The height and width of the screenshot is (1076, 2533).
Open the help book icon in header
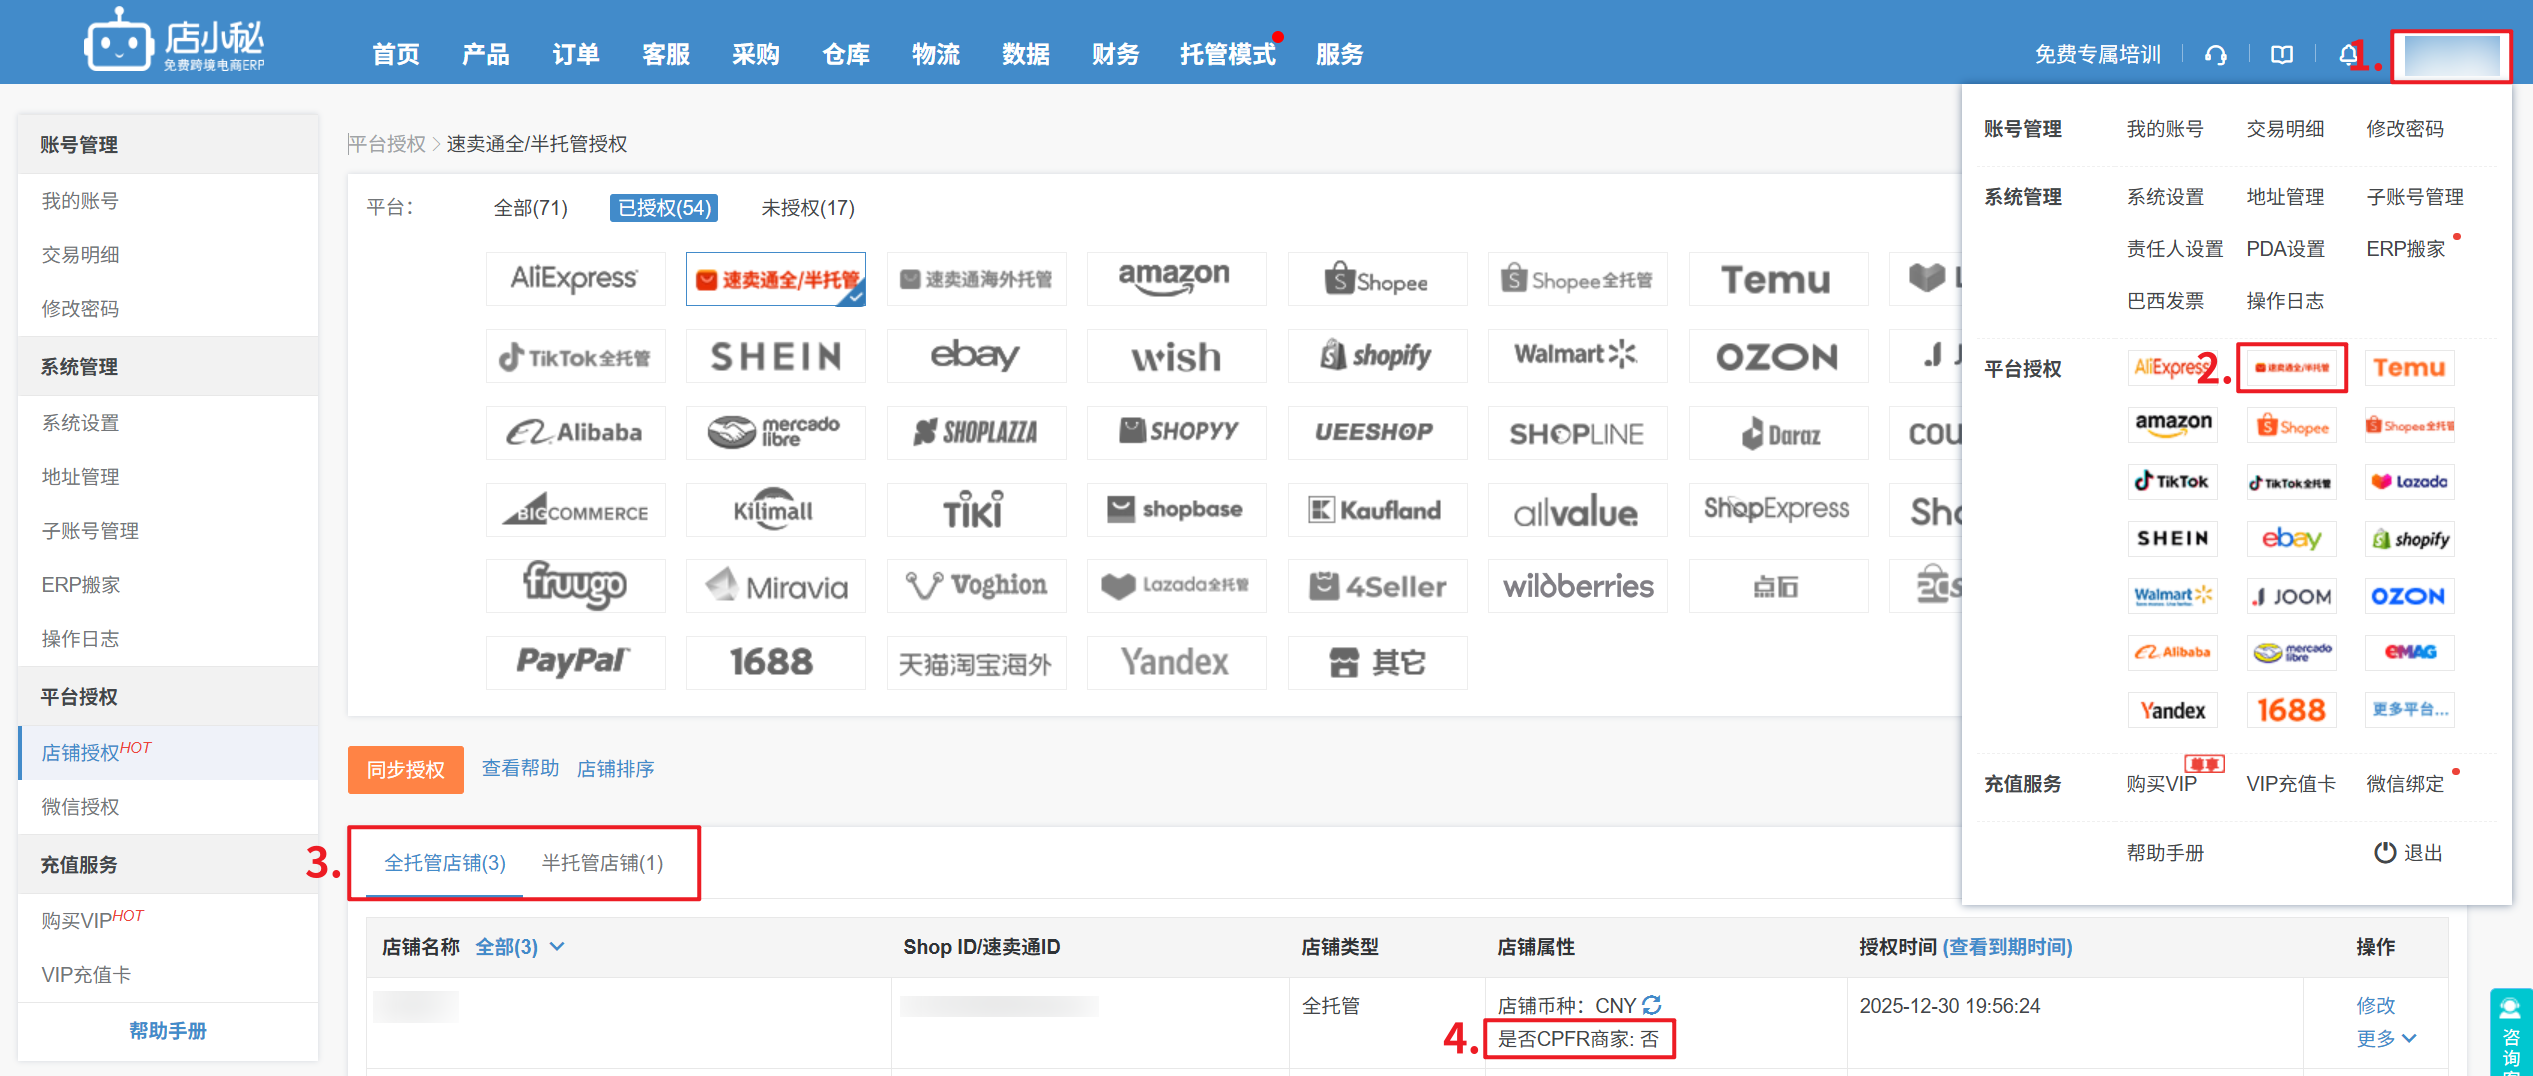click(2281, 55)
